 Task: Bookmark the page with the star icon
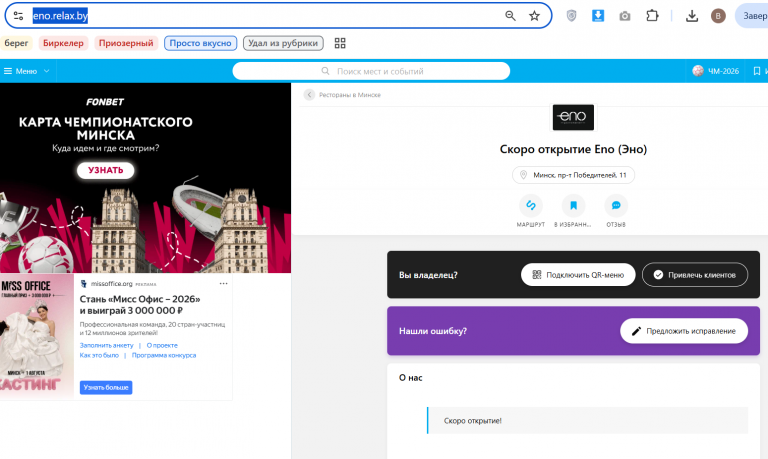coord(534,16)
